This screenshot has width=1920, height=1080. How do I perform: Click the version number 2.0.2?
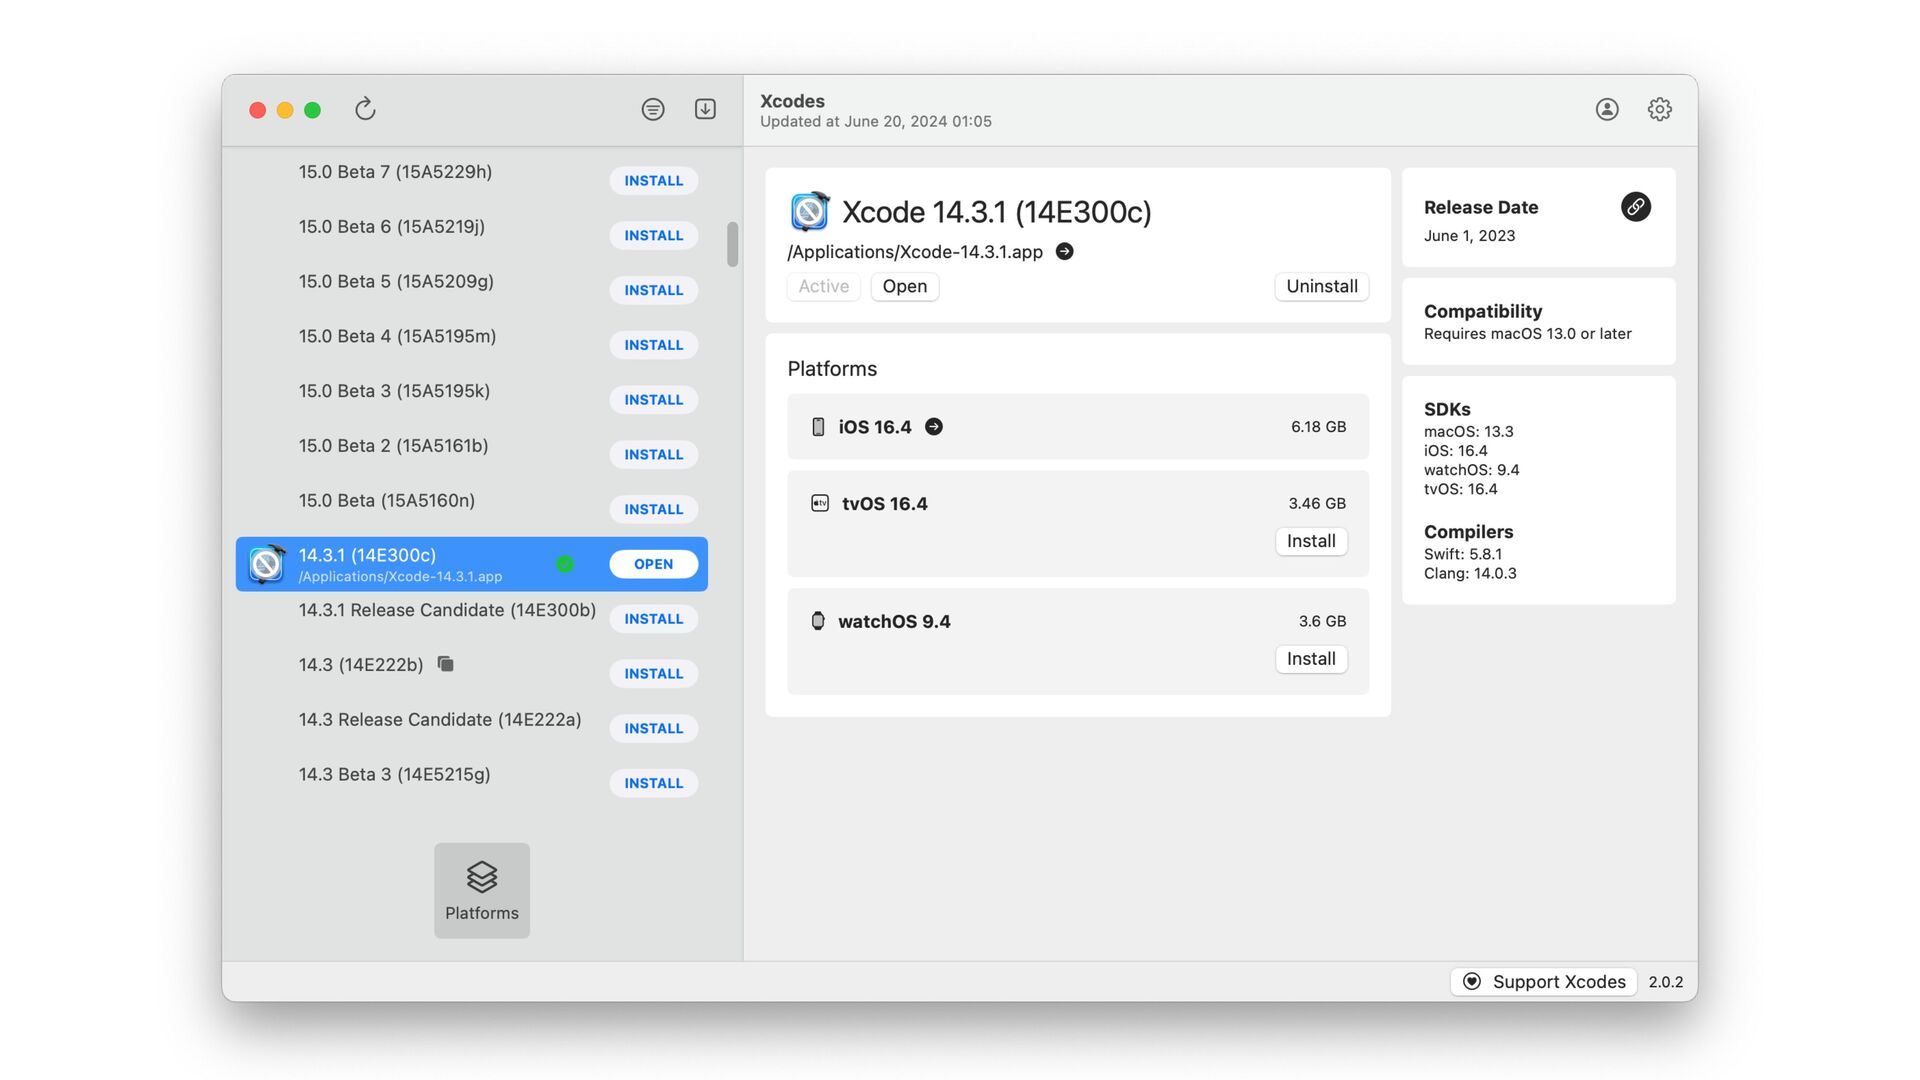click(x=1665, y=982)
